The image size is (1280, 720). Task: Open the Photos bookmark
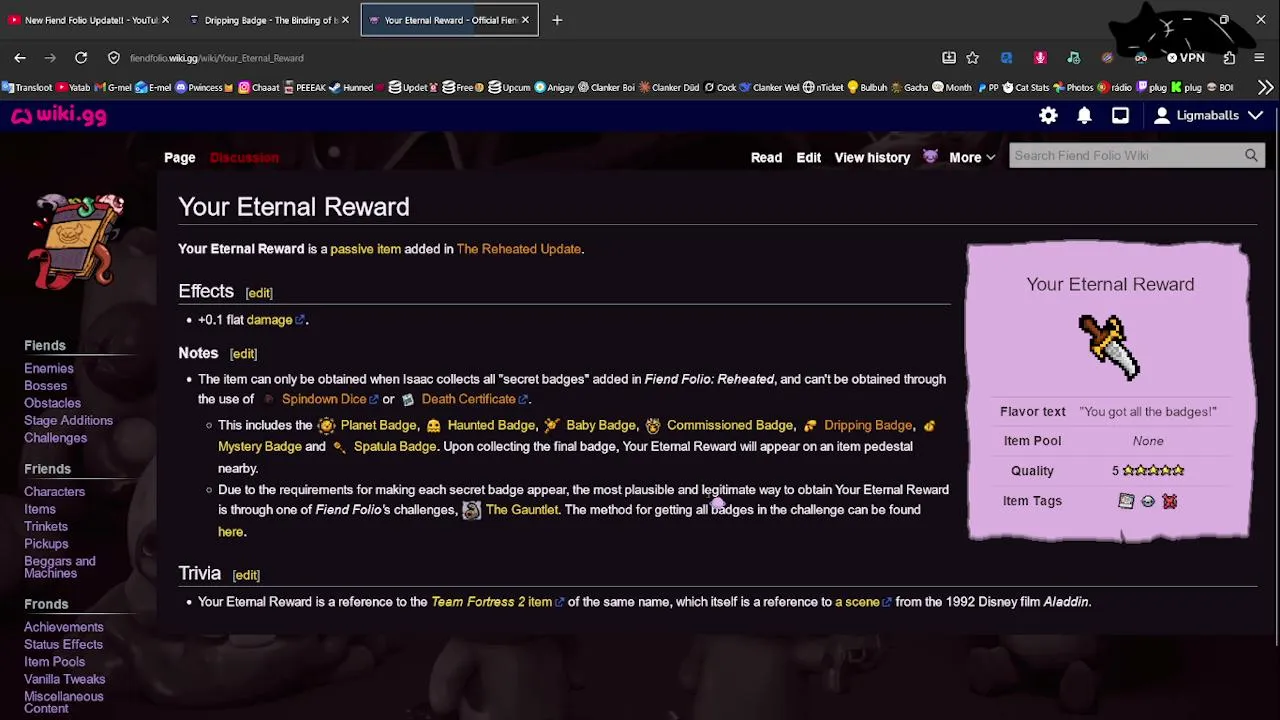1072,88
